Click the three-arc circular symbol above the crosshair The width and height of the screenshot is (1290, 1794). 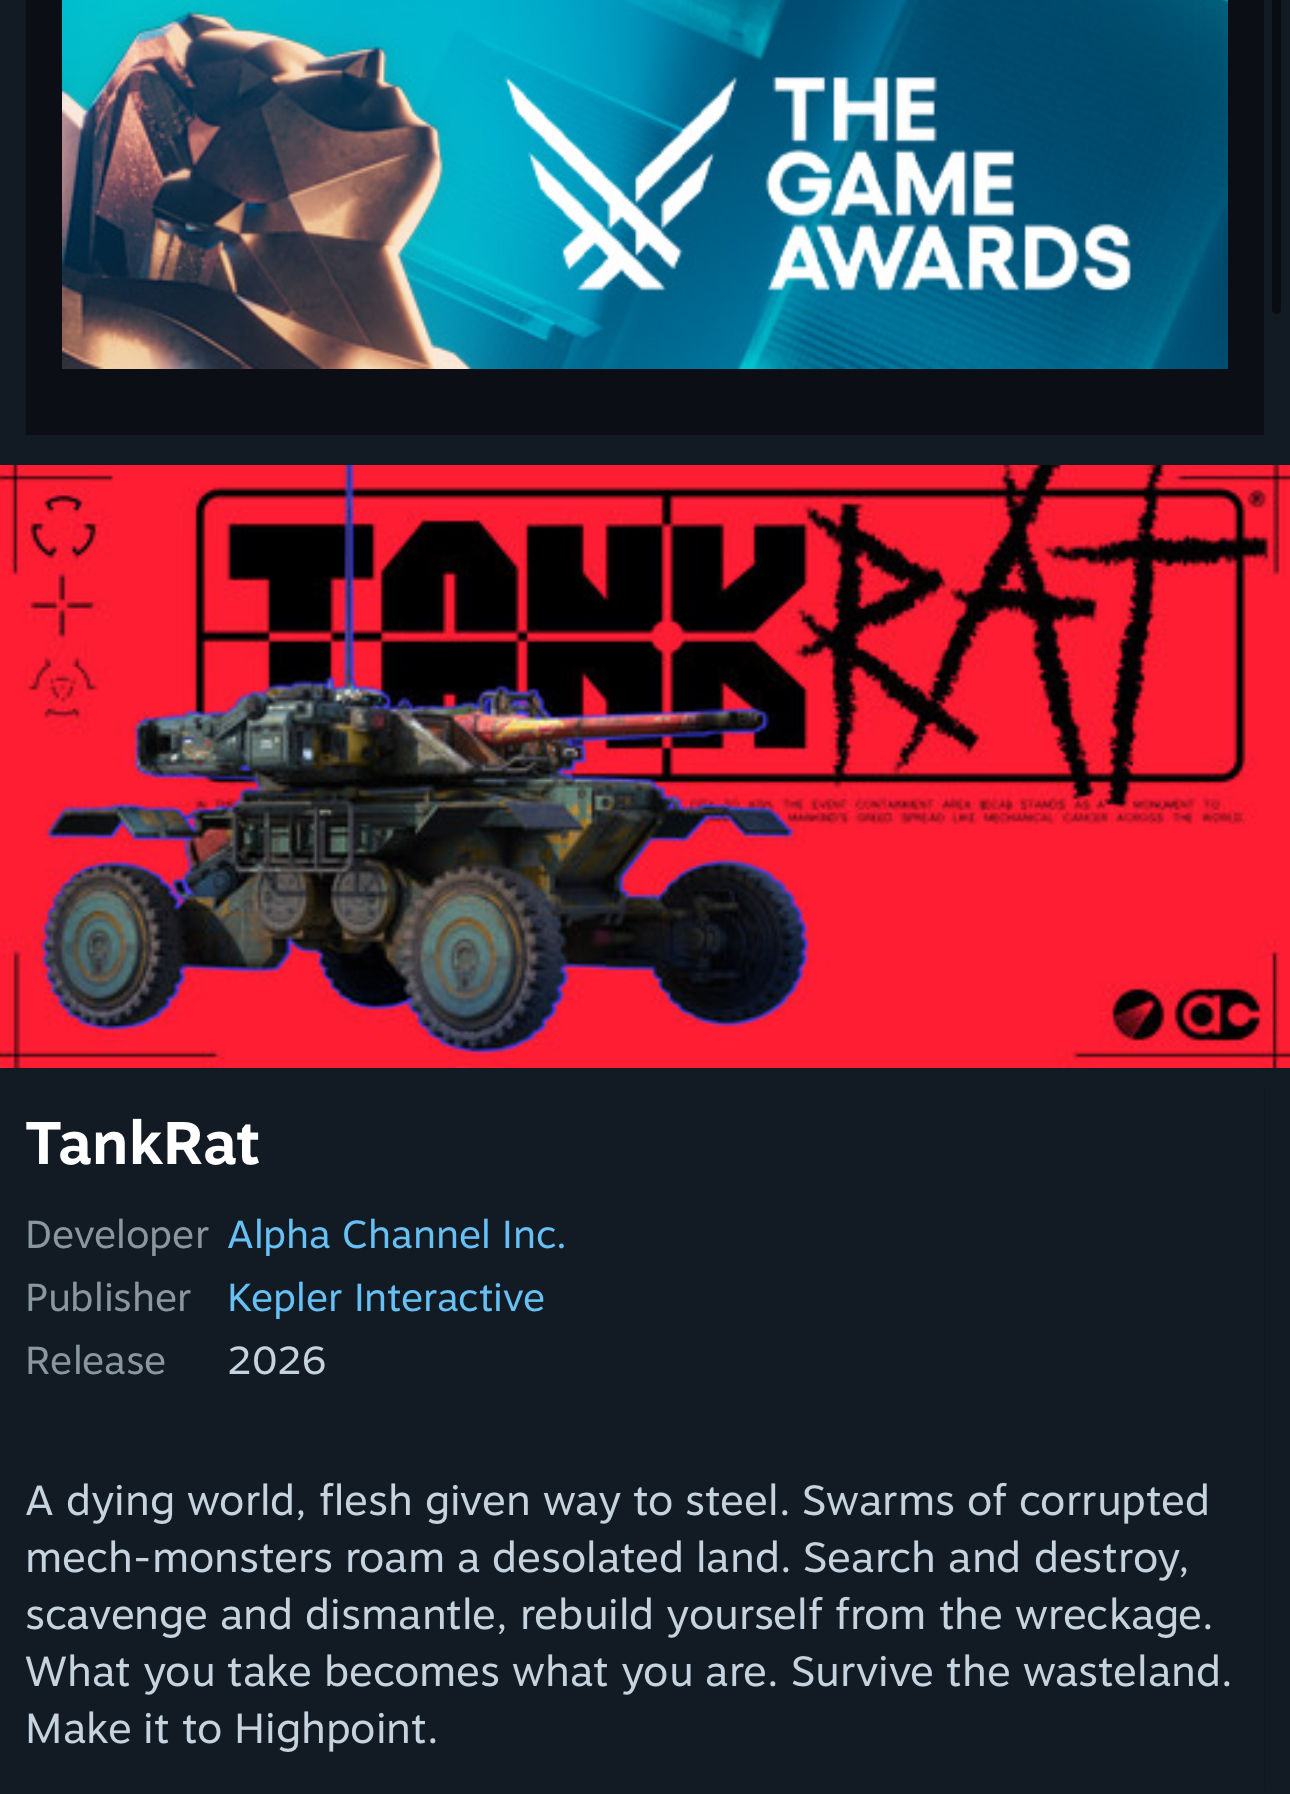pos(63,526)
